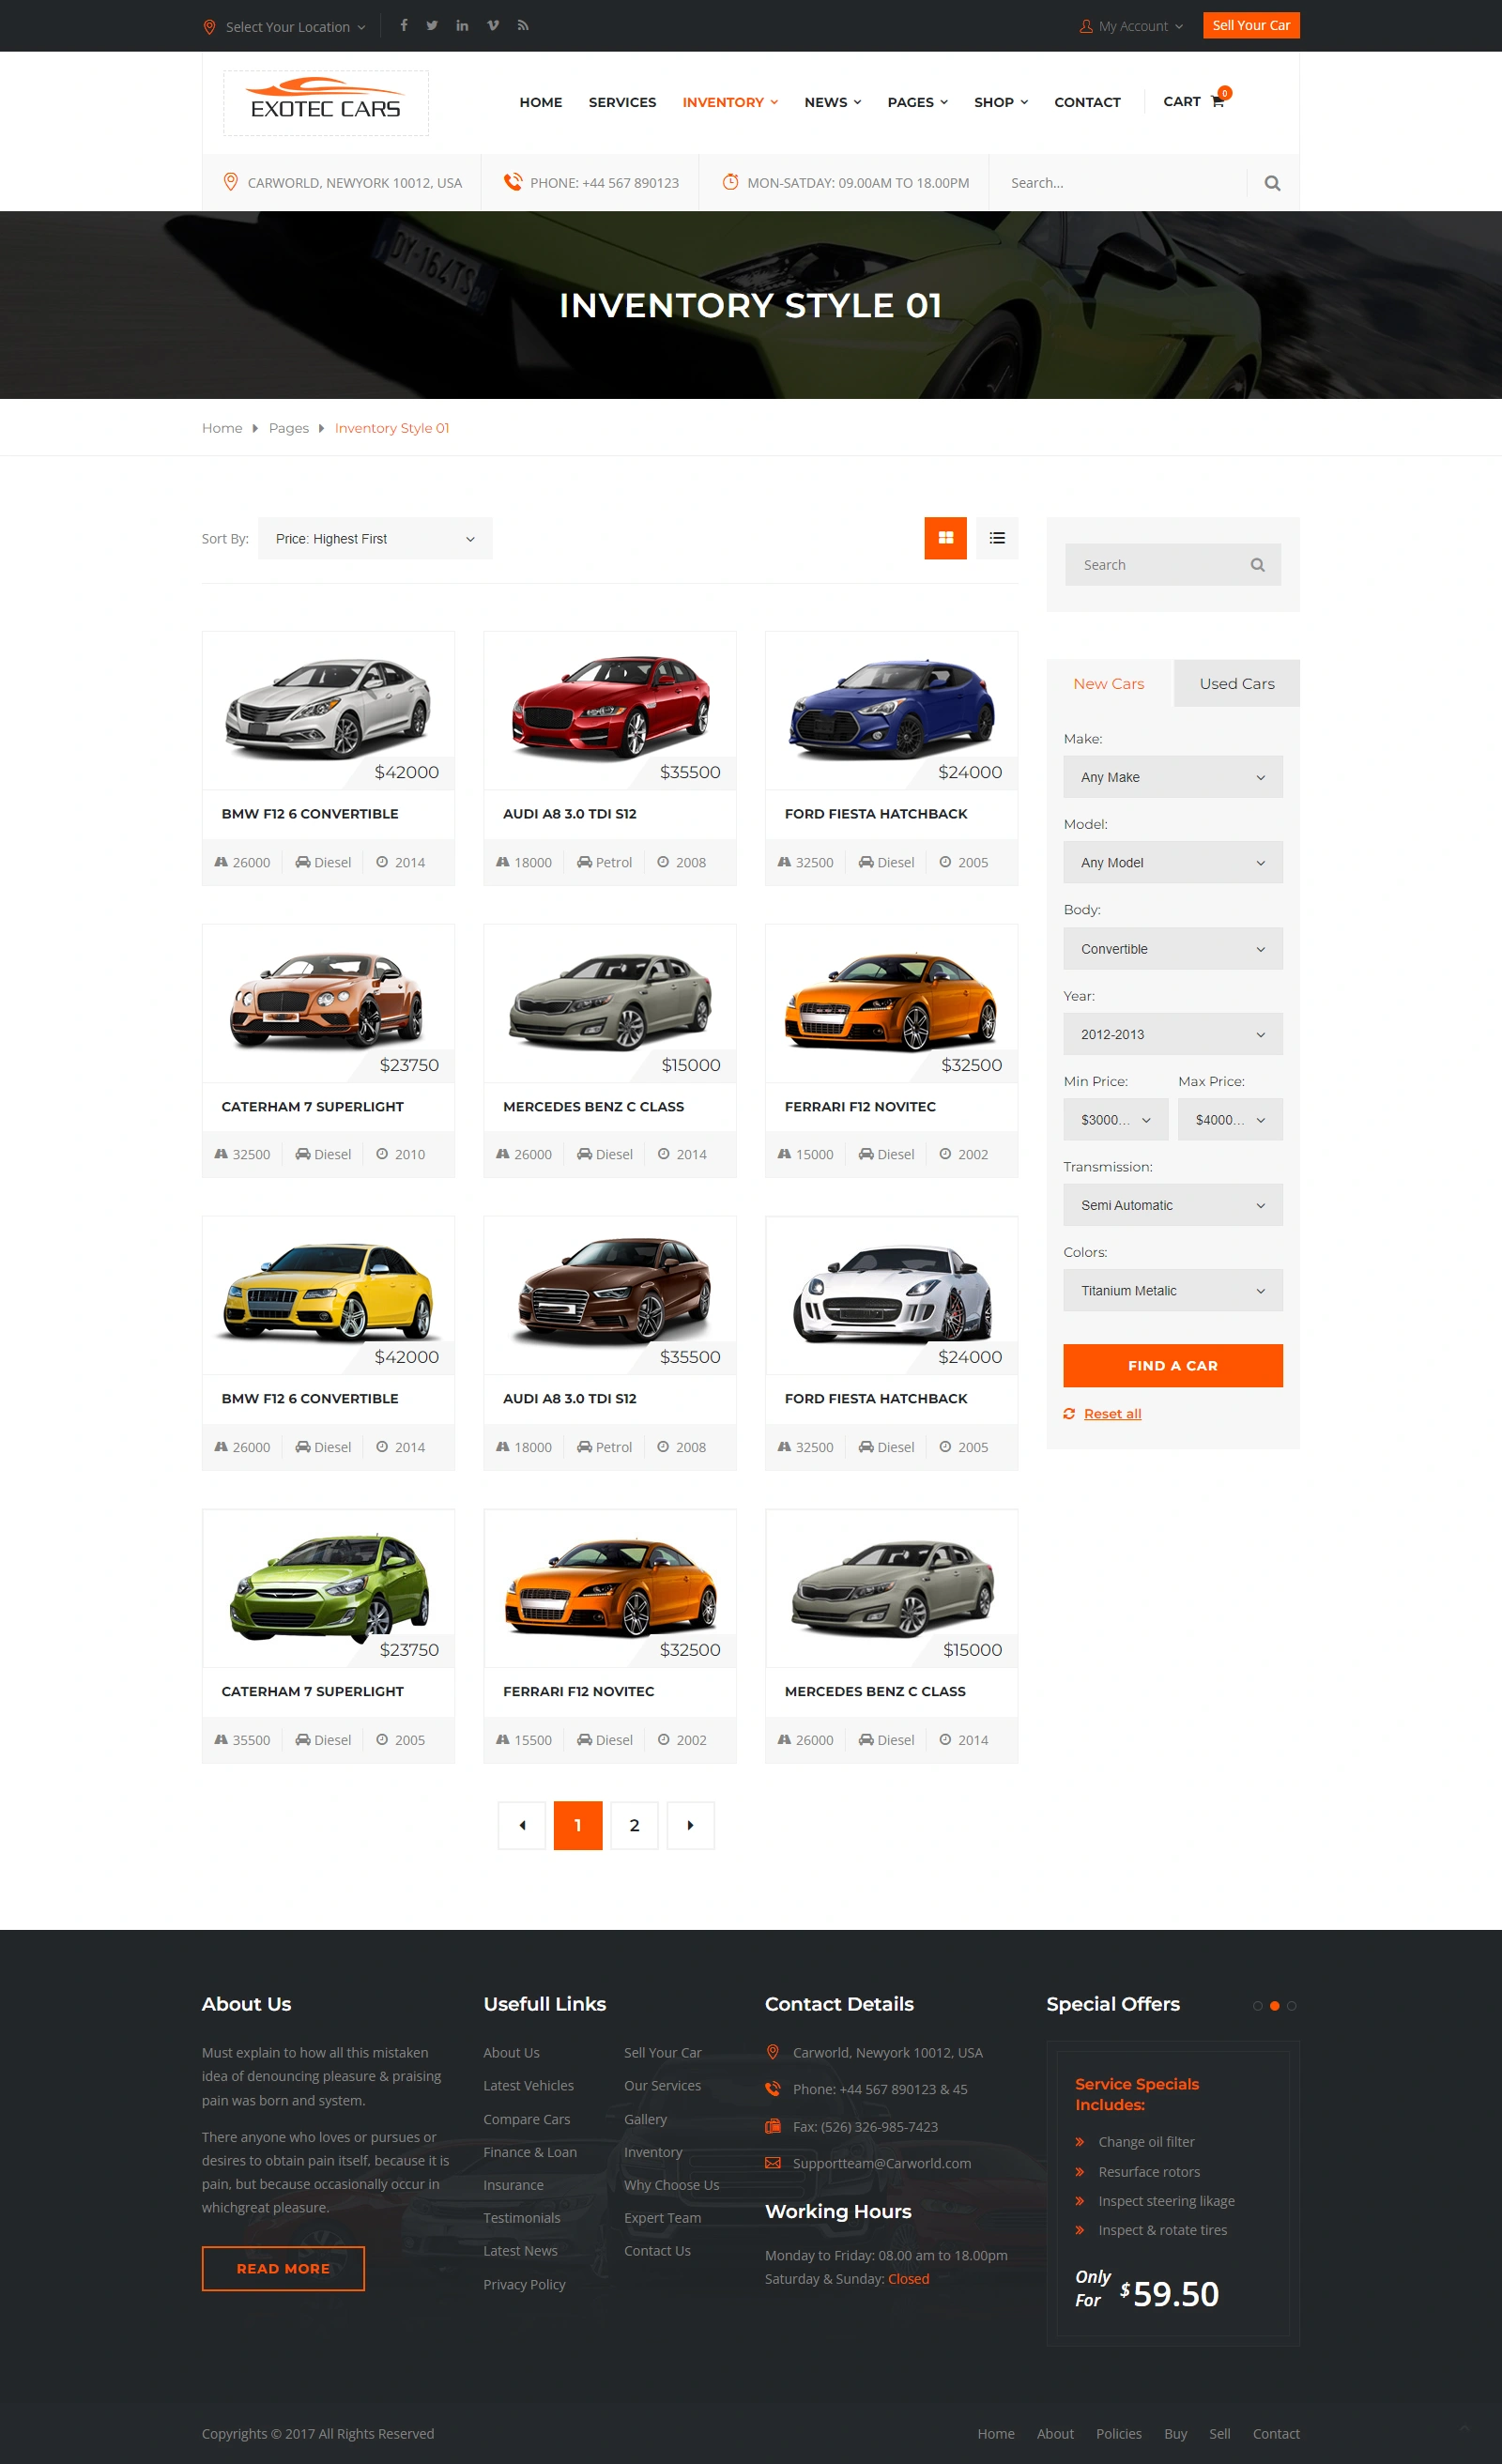Open the INVENTORY menu item

click(x=724, y=101)
